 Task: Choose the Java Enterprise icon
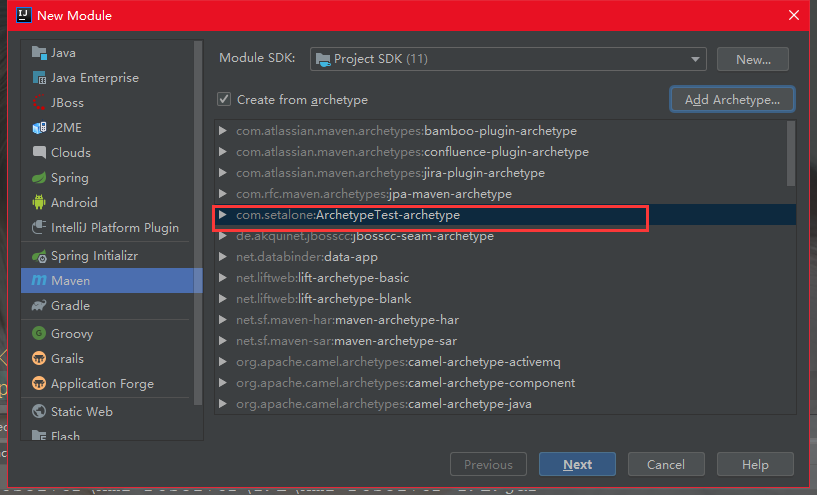[x=39, y=78]
